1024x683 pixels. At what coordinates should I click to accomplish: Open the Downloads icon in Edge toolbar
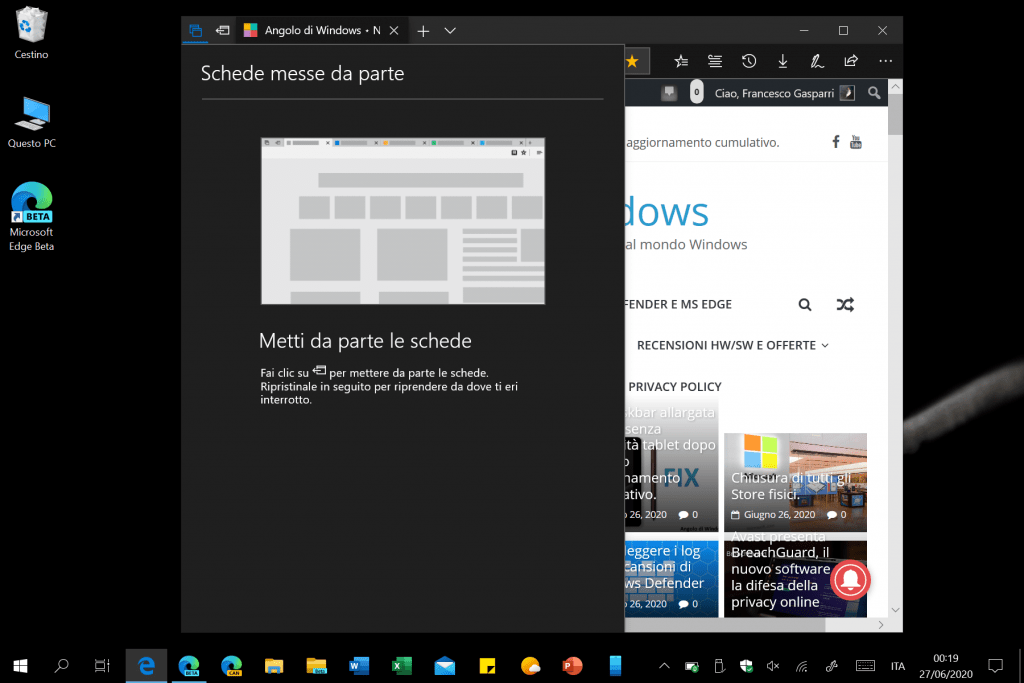click(x=782, y=61)
